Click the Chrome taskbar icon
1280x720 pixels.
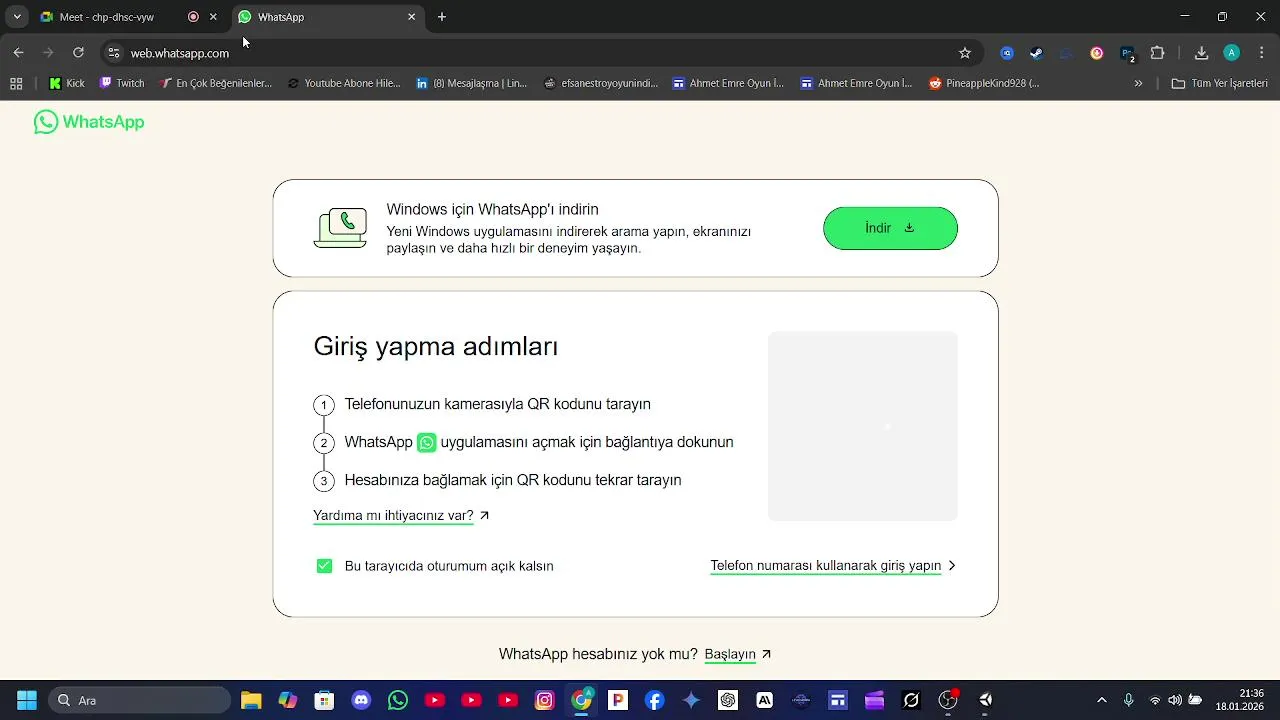pos(581,700)
